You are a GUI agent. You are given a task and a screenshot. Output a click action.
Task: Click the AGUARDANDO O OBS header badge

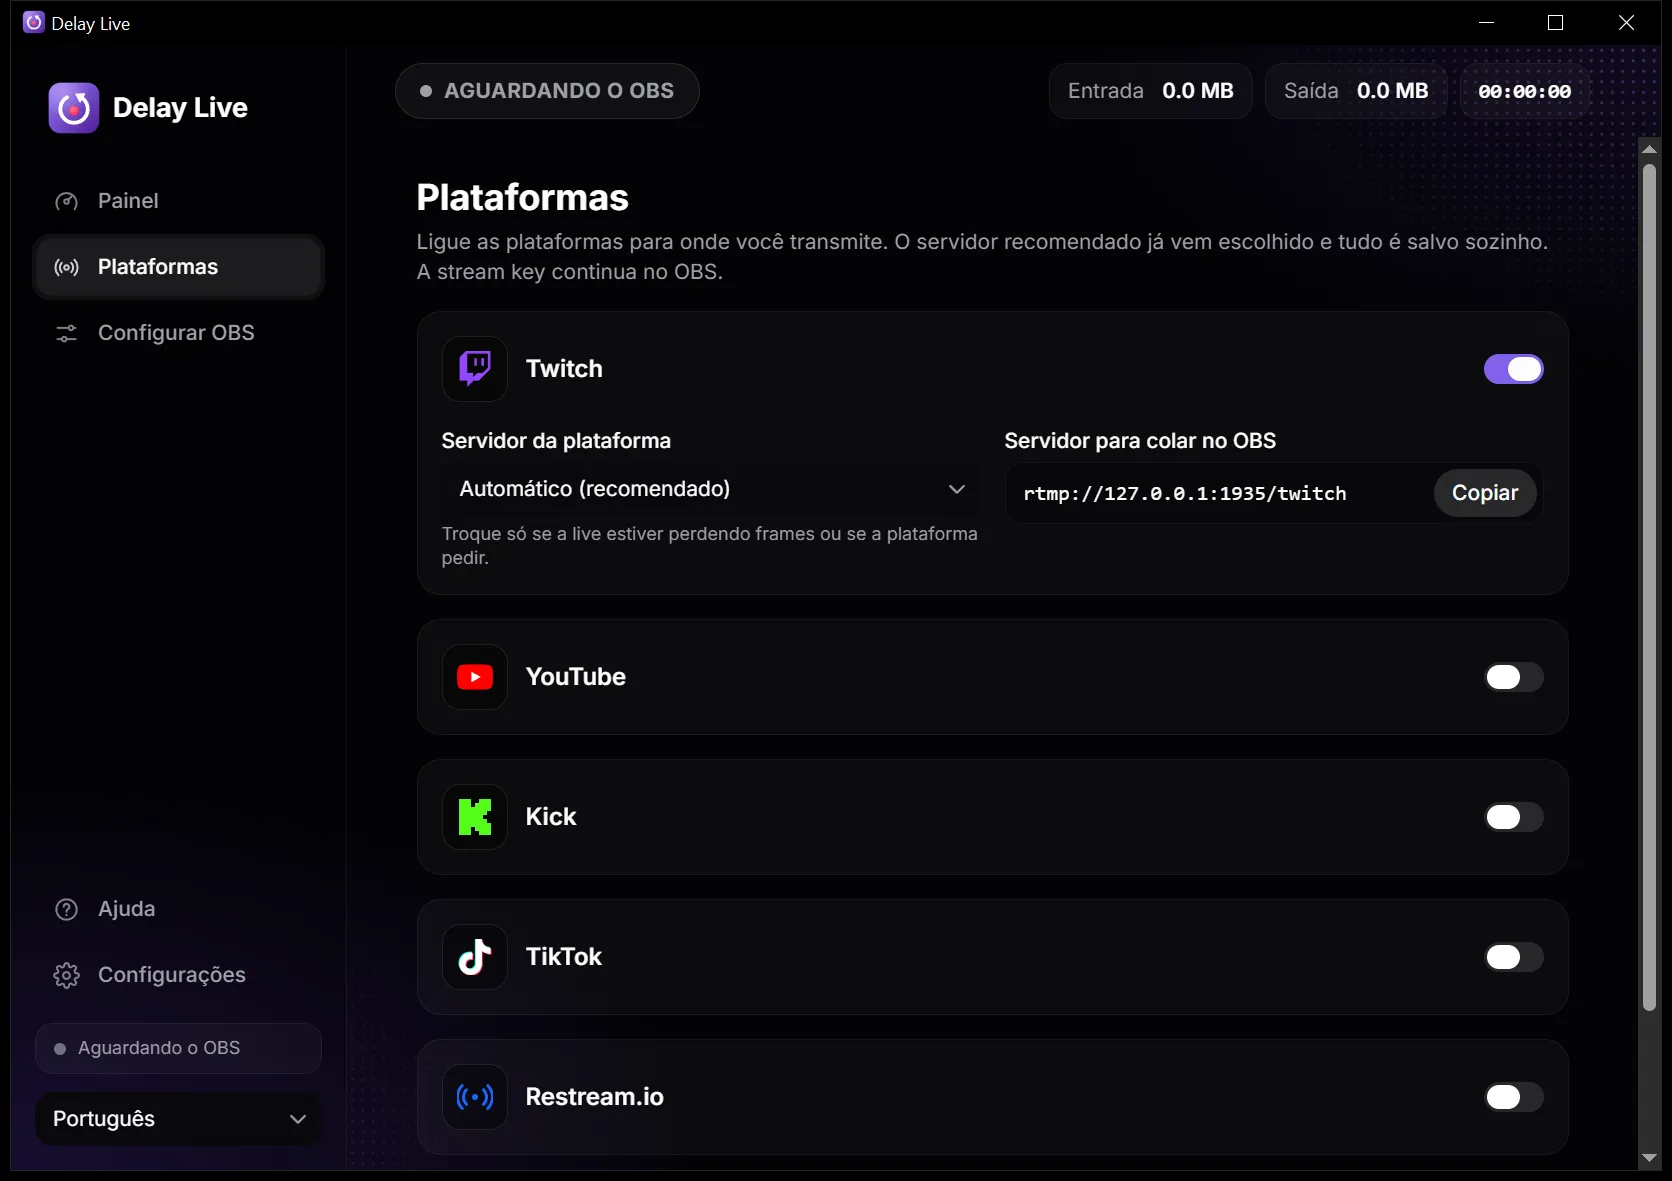(x=547, y=91)
